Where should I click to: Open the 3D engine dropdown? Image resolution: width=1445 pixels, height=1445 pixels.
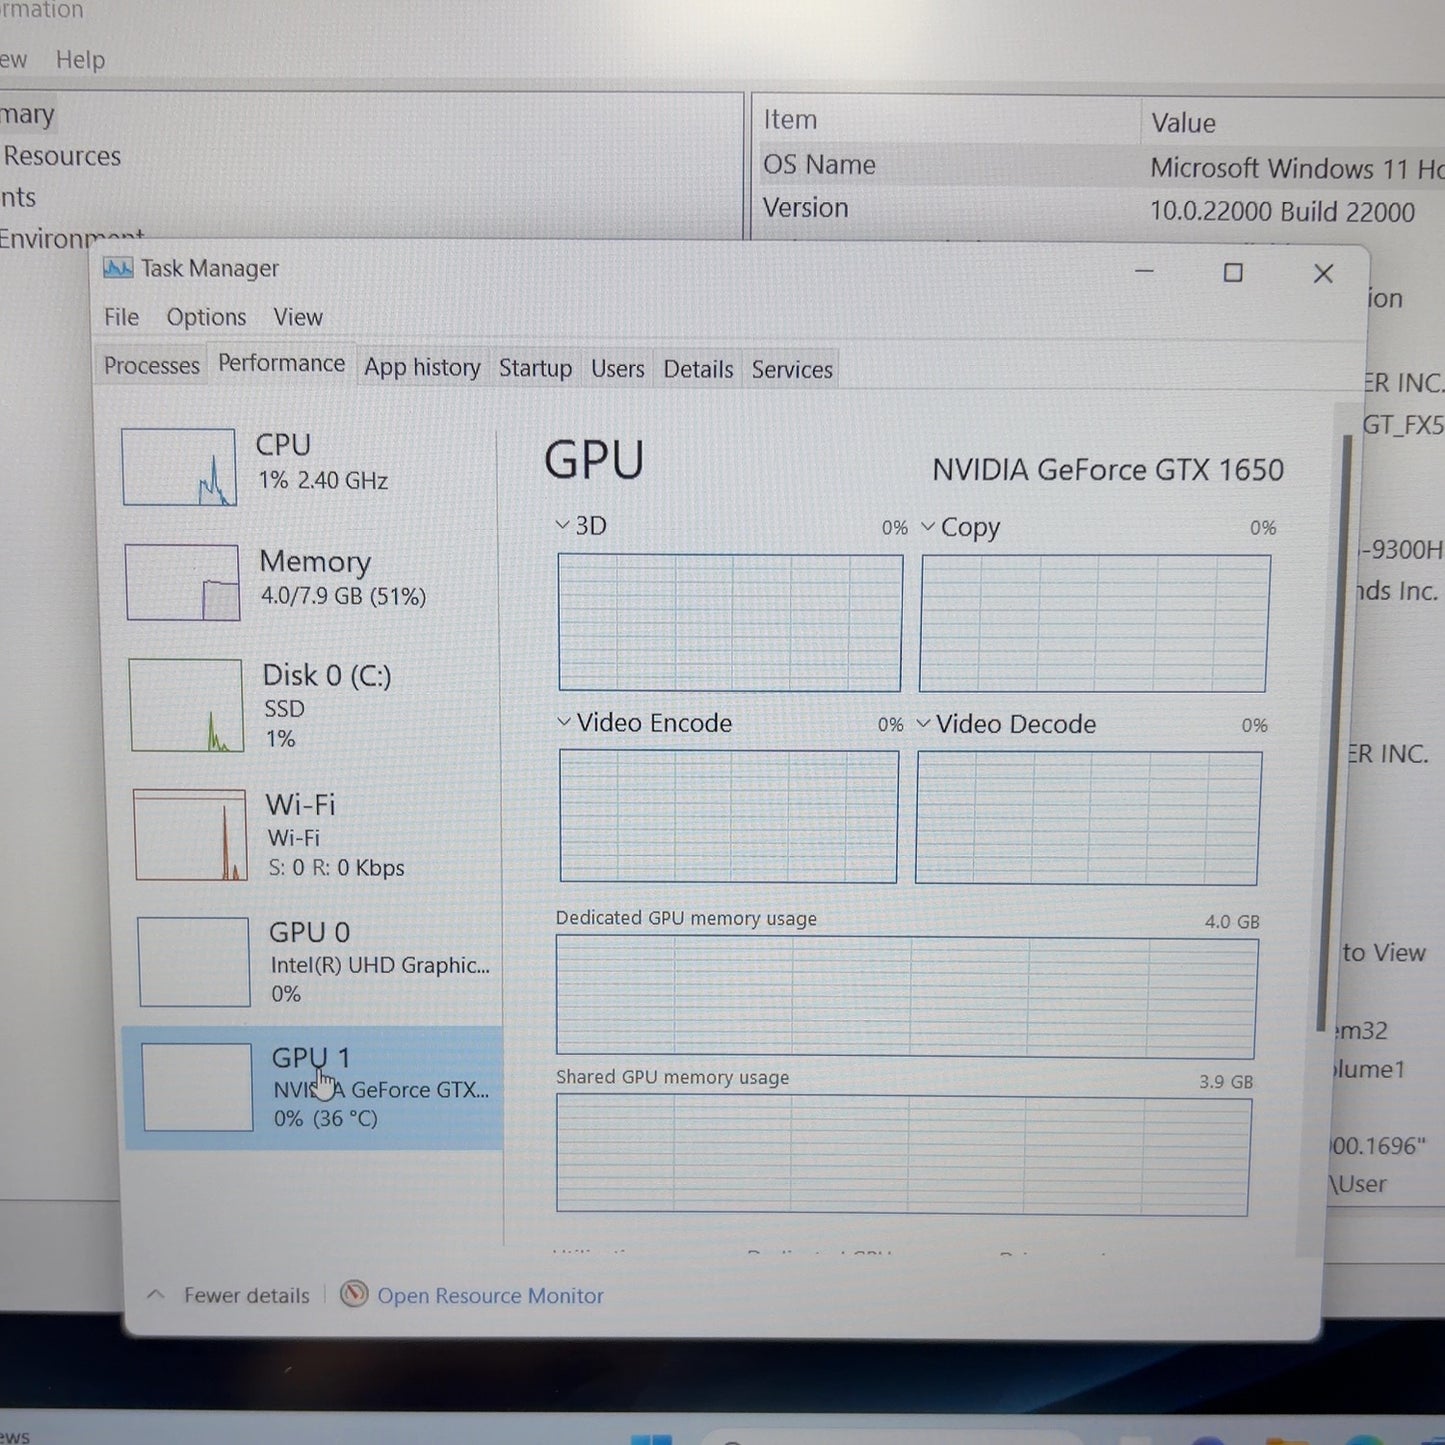[x=562, y=525]
